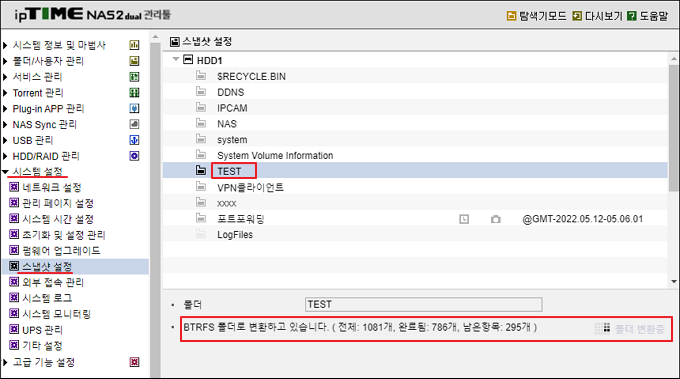Viewport: 680px width, 379px height.
Task: Expand USB 관리 menu
Action: pos(5,140)
